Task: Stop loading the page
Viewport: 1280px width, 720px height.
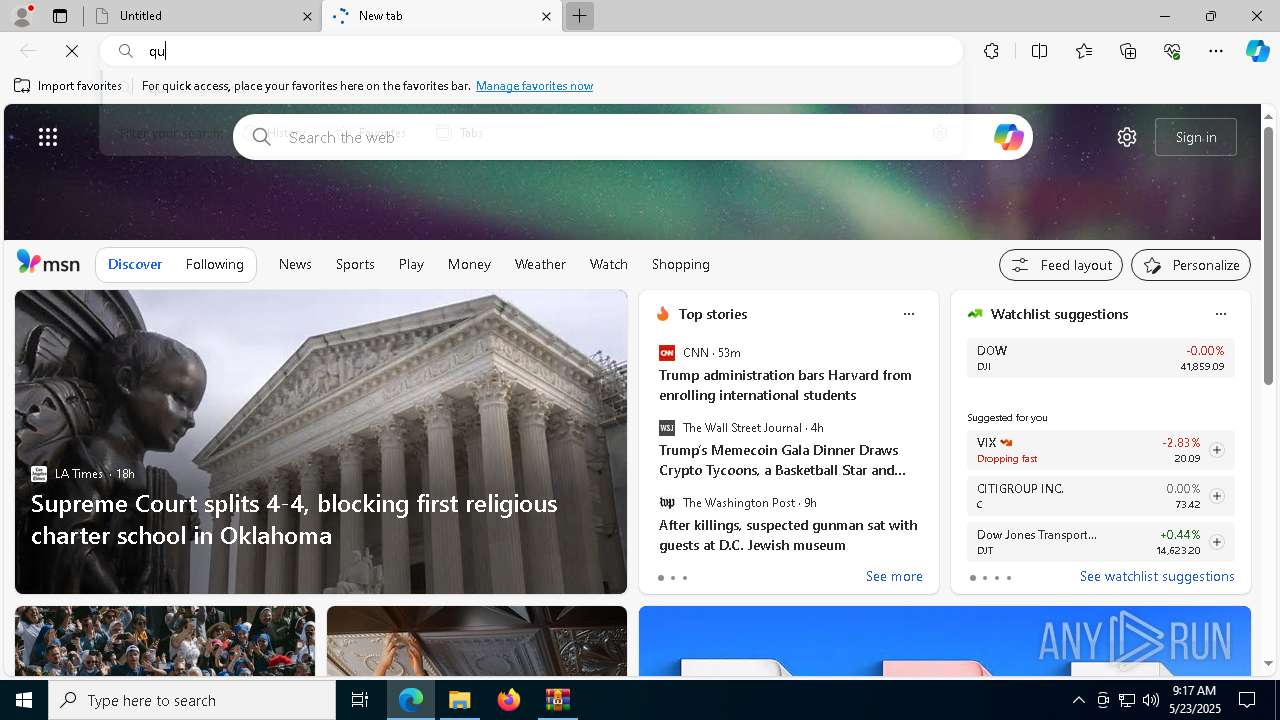Action: [72, 51]
